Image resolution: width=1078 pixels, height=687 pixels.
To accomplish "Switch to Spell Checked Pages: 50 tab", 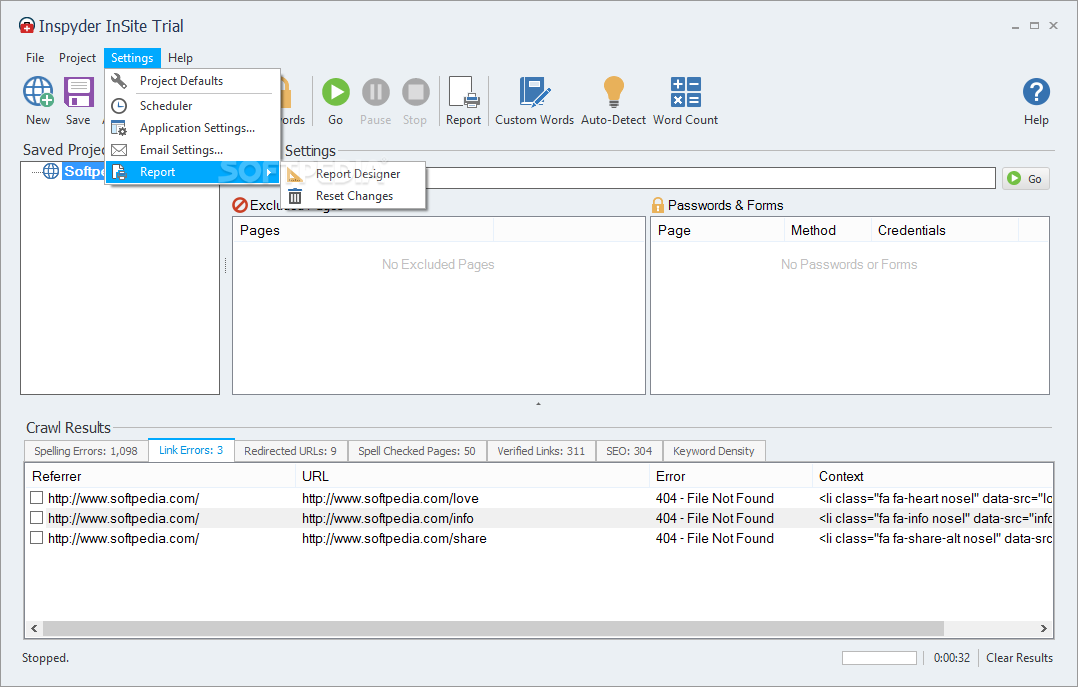I will tap(417, 451).
